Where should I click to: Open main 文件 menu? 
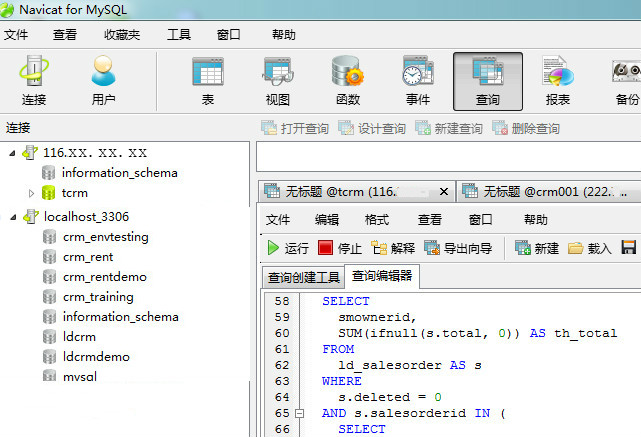pos(16,35)
